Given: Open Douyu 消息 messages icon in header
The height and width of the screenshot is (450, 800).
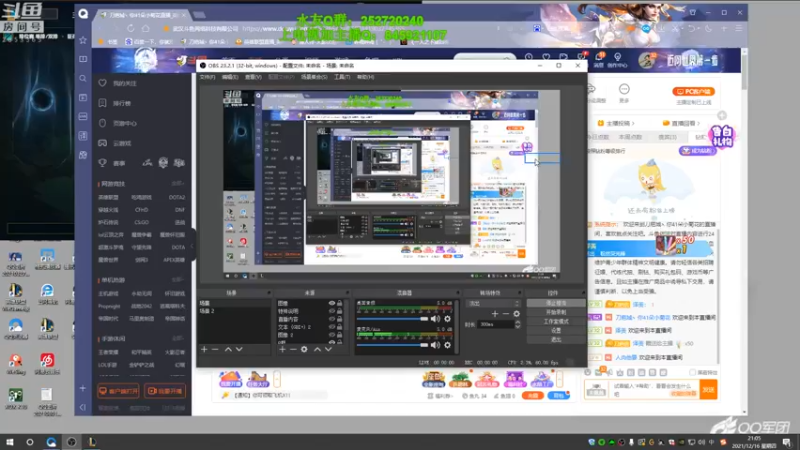Looking at the screenshot, I should (x=598, y=60).
